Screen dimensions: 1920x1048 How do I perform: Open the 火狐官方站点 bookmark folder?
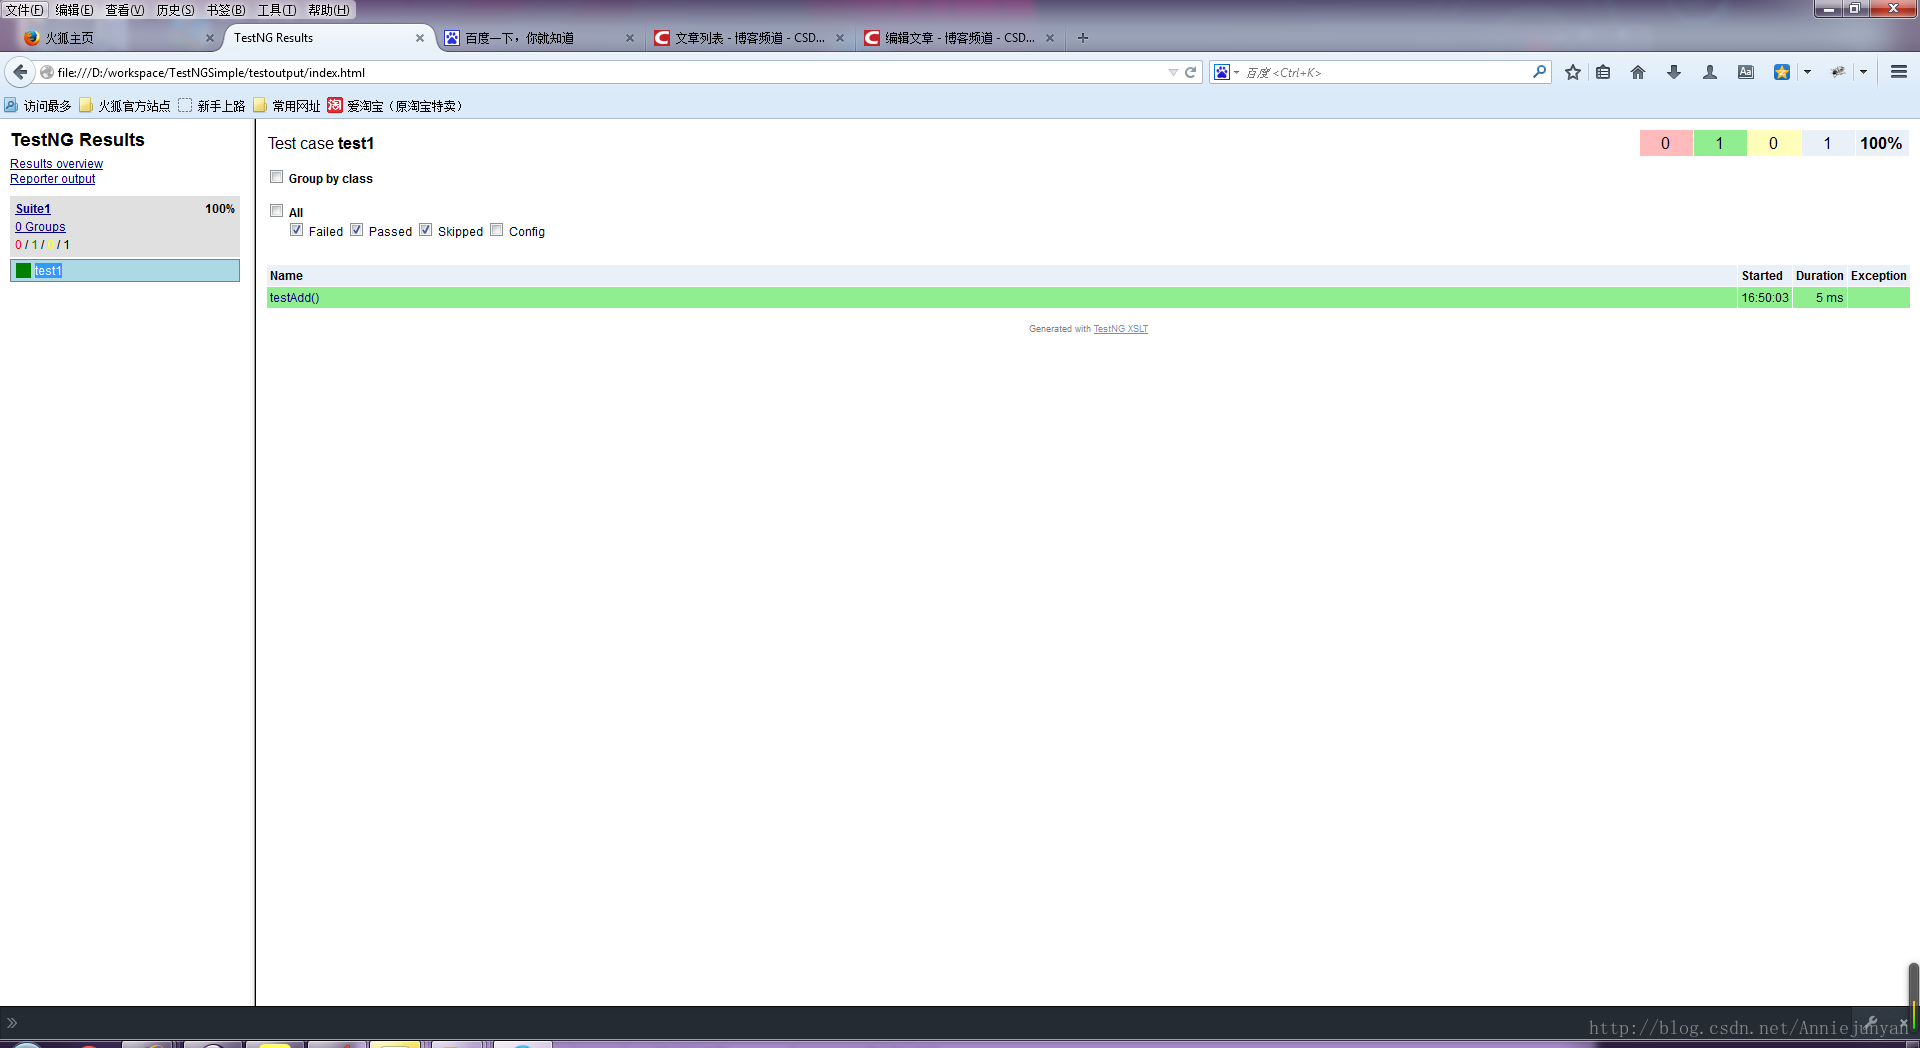click(125, 106)
